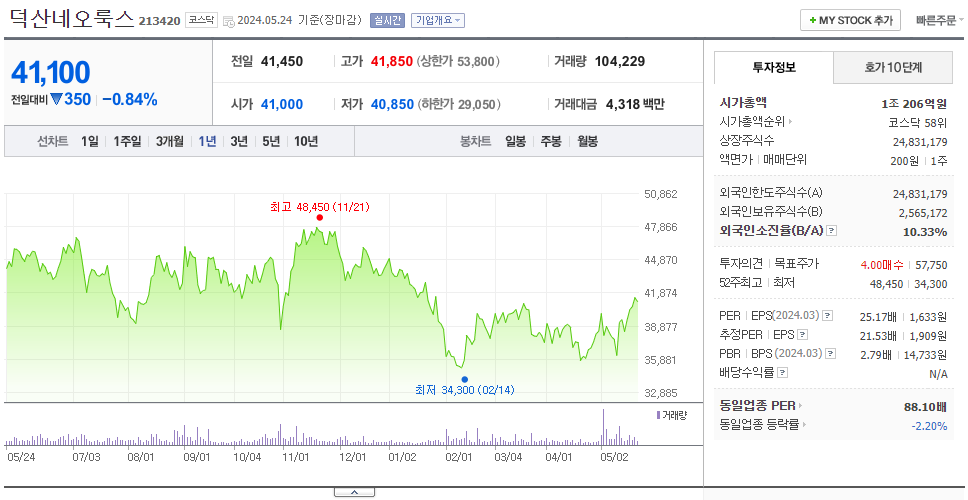Click the 동일업종 PER value 88.10배
This screenshot has height=500, width=968.
tap(925, 407)
